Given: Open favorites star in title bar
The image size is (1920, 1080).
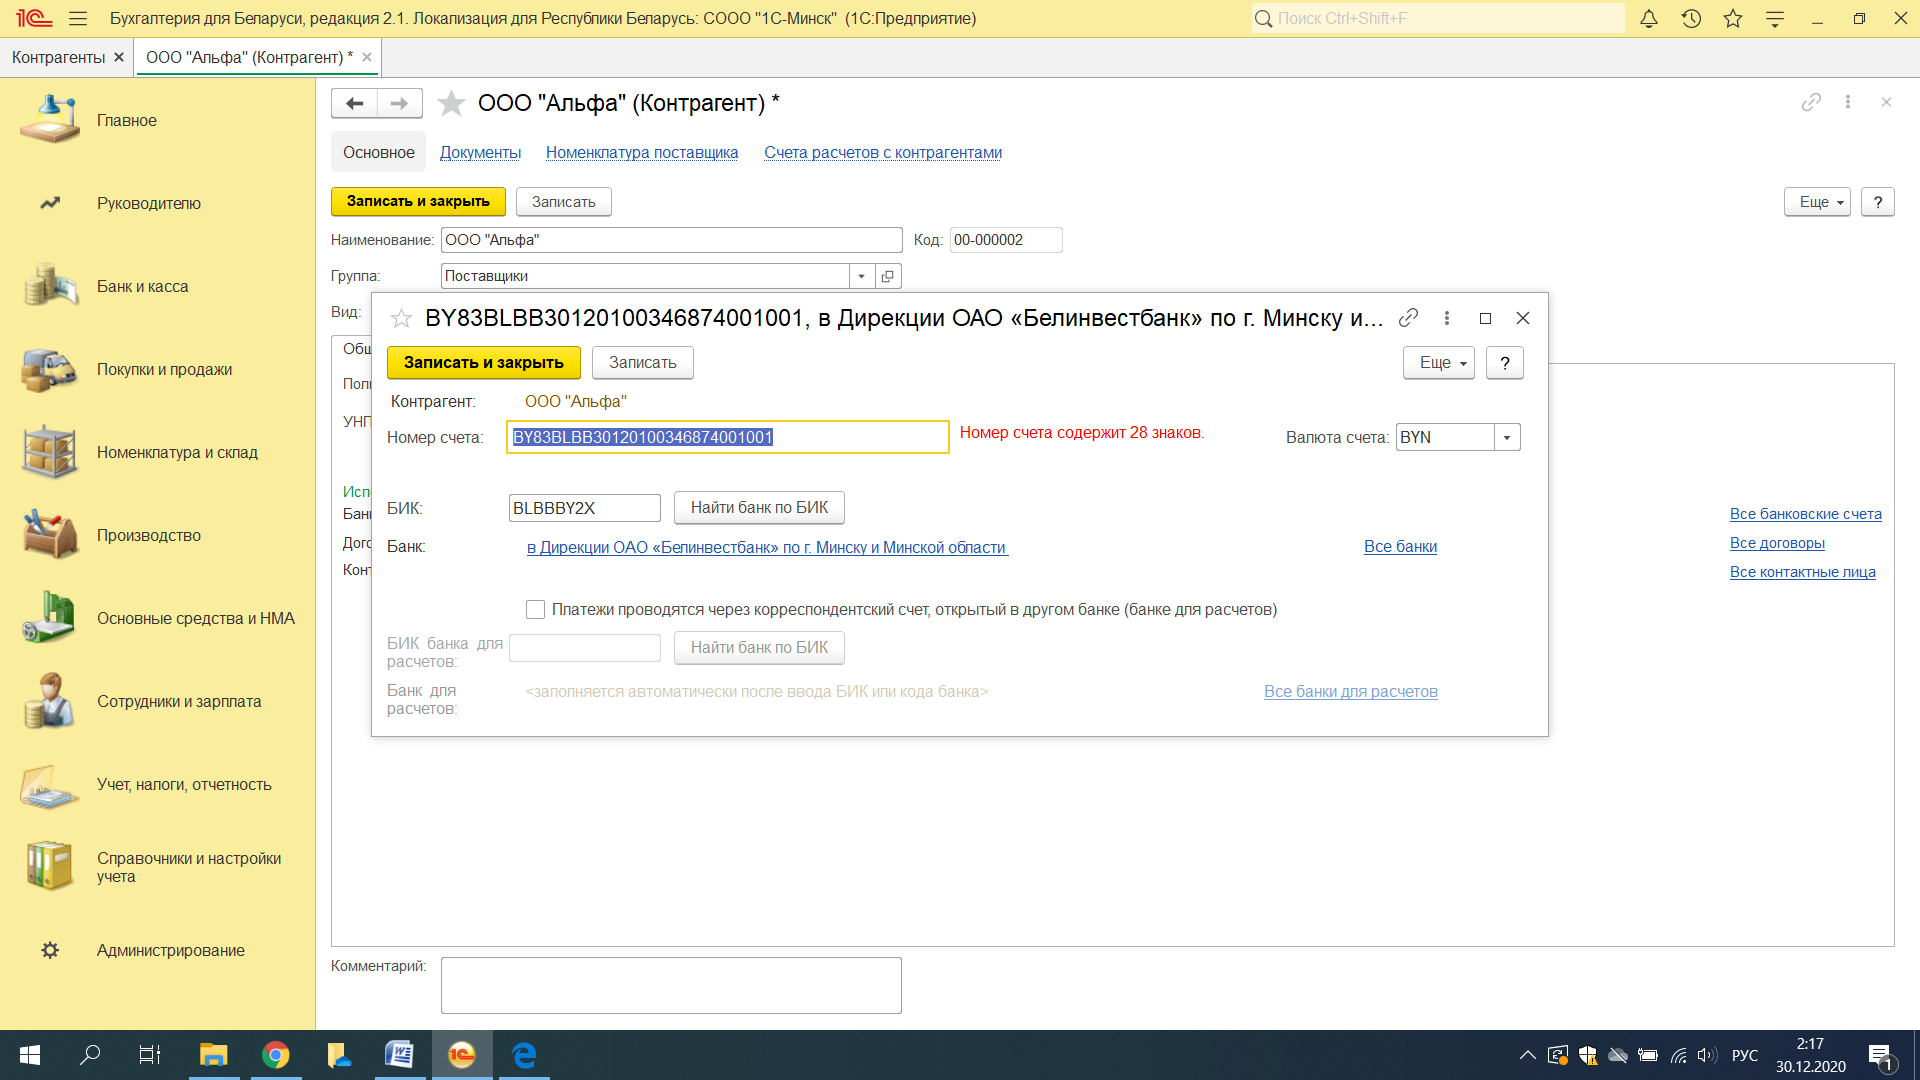Looking at the screenshot, I should click(x=1733, y=18).
